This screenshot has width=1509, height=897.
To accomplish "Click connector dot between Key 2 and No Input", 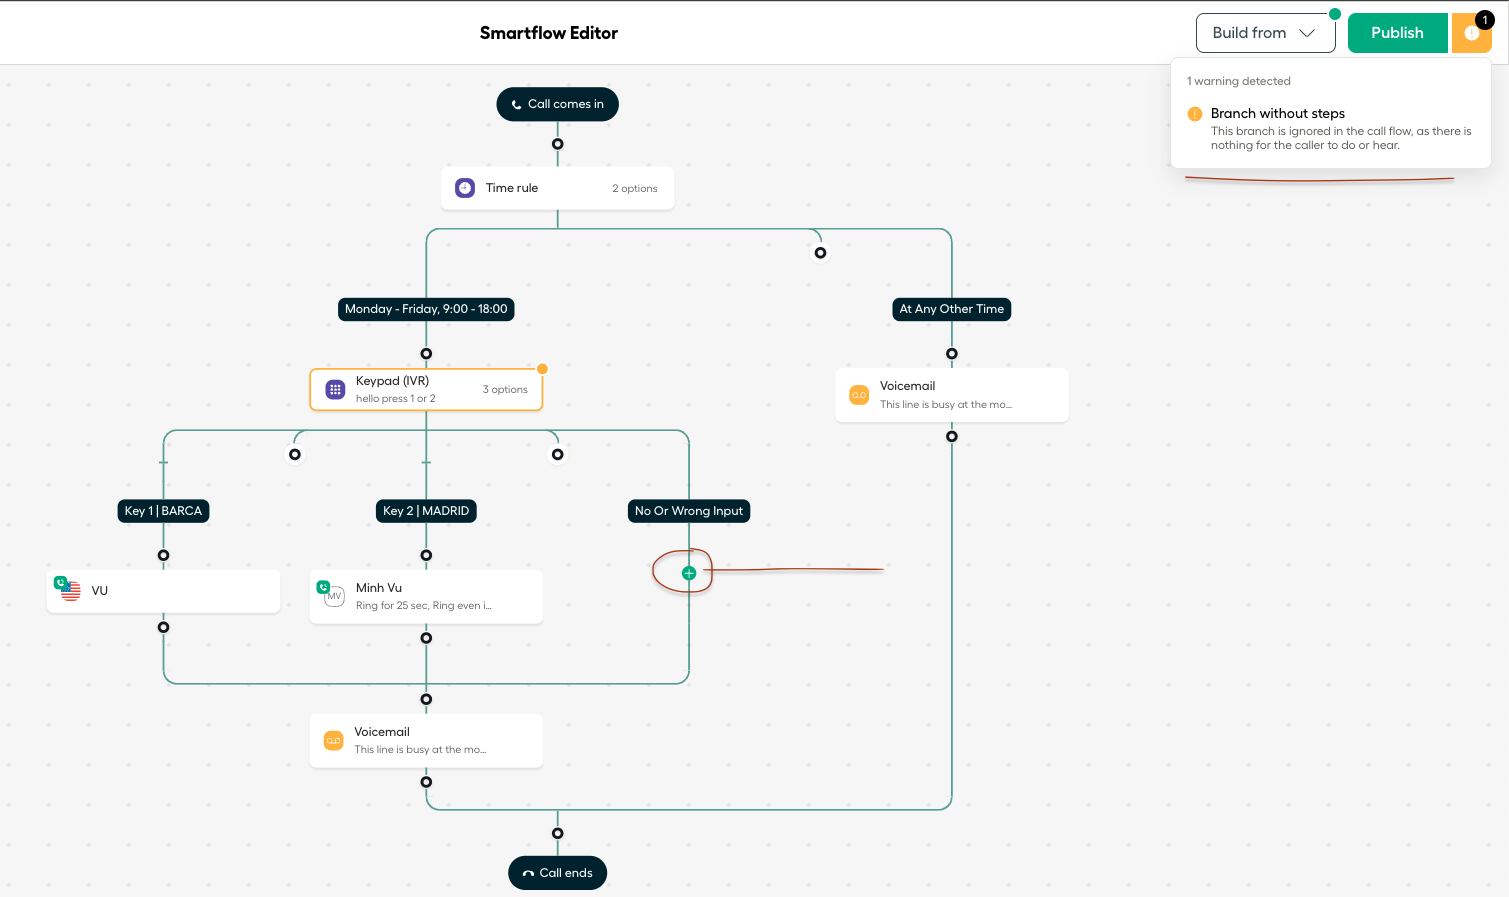I will pyautogui.click(x=557, y=455).
